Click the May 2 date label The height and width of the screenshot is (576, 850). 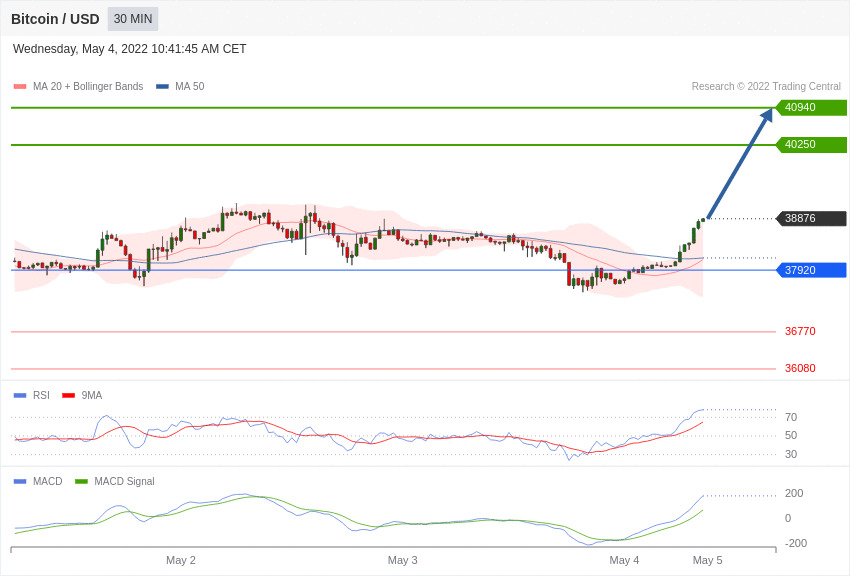pos(181,560)
